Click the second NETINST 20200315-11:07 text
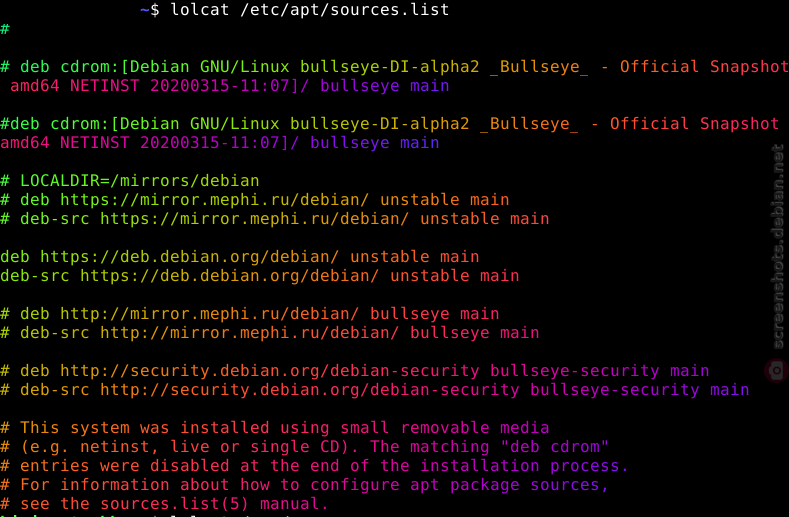This screenshot has height=517, width=789. point(169,143)
